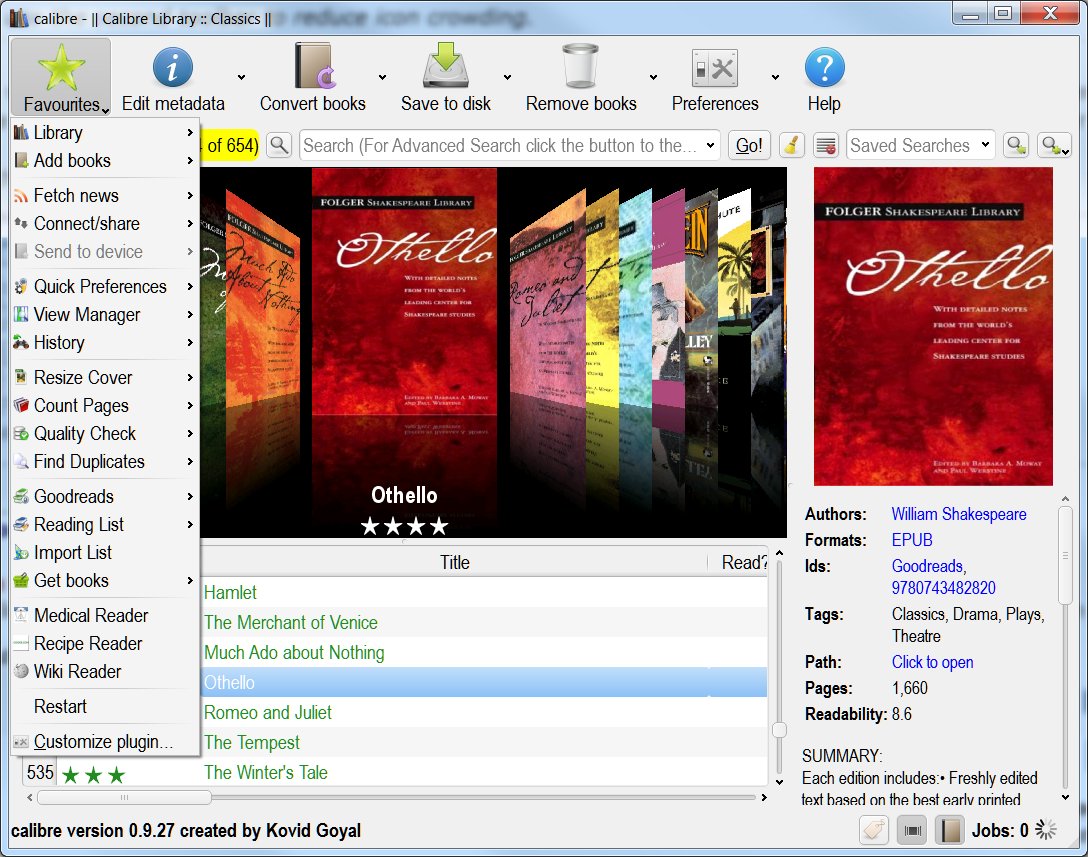
Task: Click the Remove books trash icon
Action: click(x=580, y=66)
